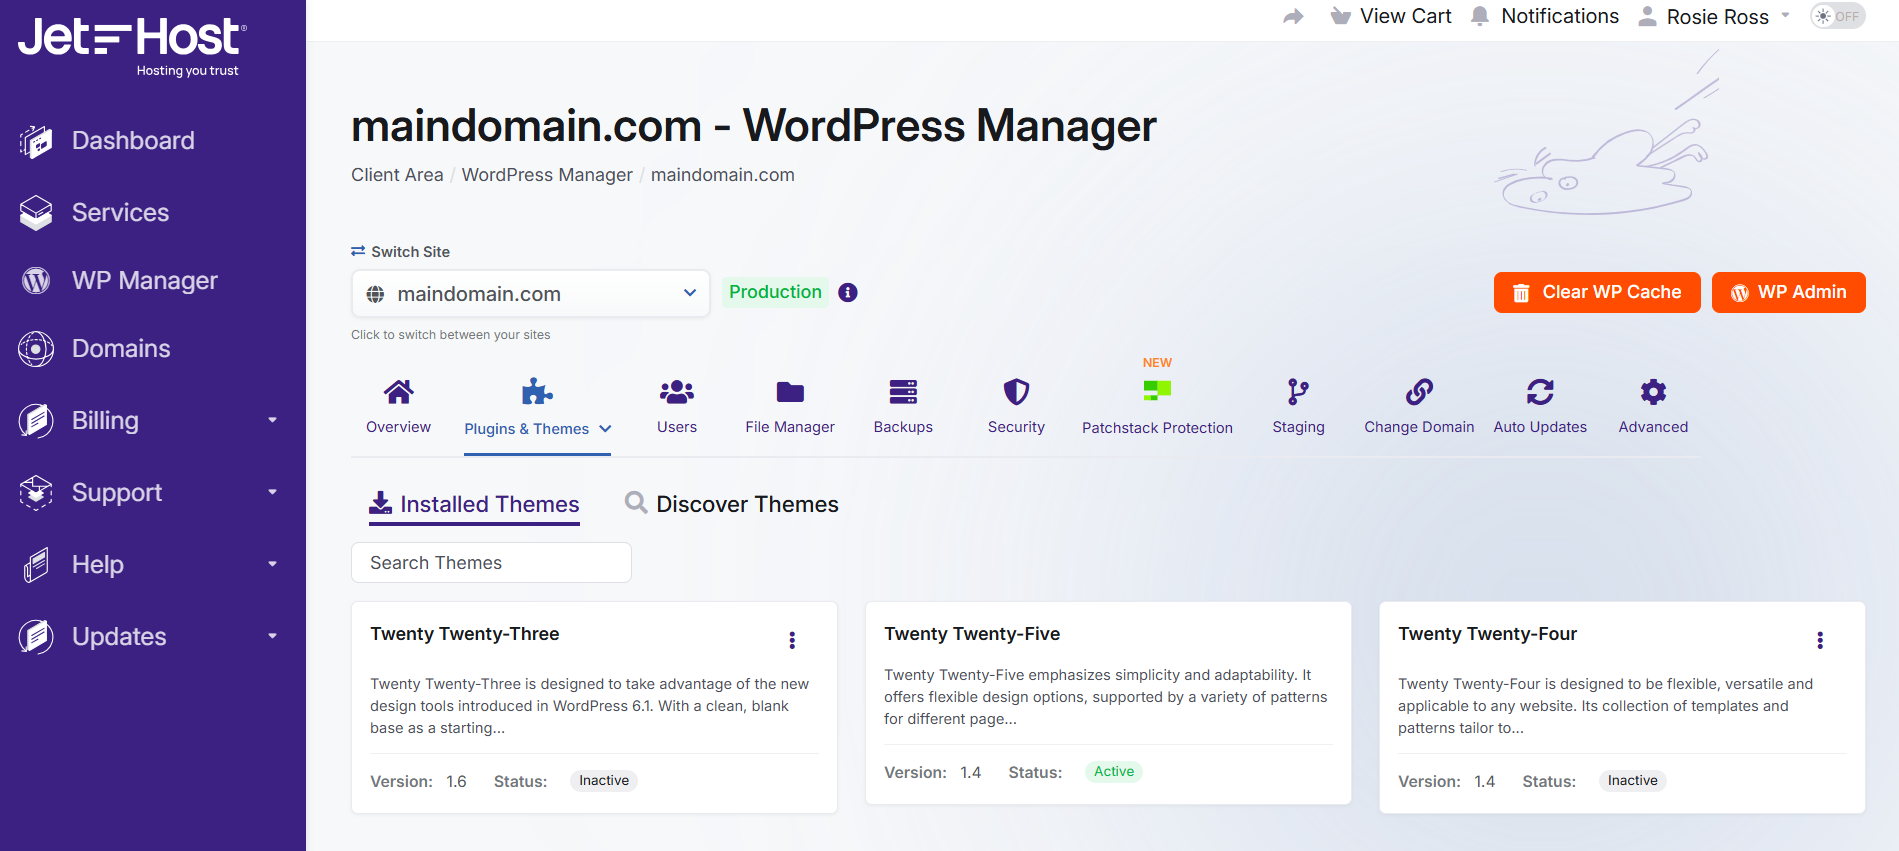Viewport: 1899px width, 851px height.
Task: Go to Client Area breadcrumb
Action: [x=397, y=175]
